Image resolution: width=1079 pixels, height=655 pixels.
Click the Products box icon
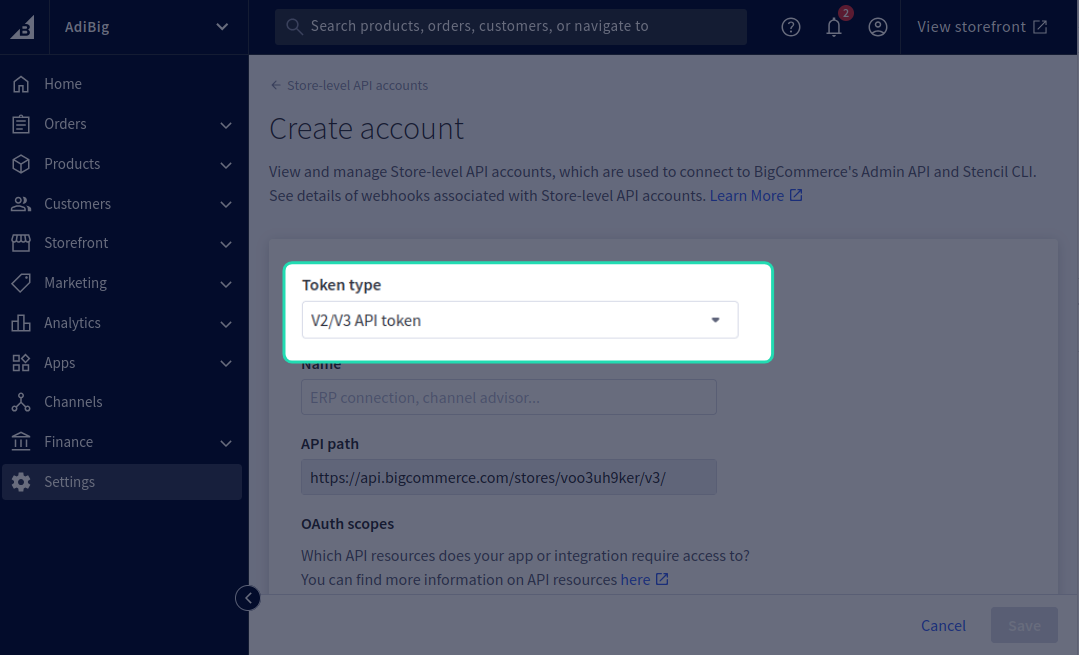tap(21, 164)
